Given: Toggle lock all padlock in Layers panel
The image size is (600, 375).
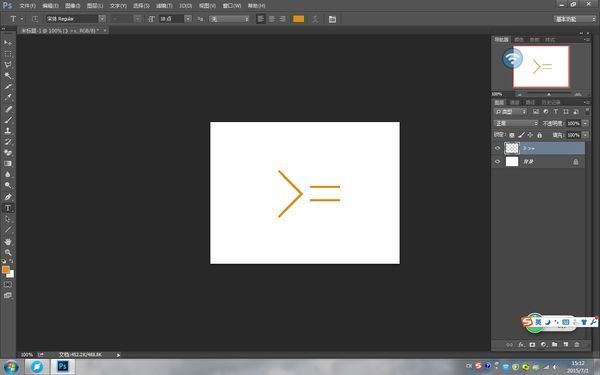Looking at the screenshot, I should click(540, 135).
